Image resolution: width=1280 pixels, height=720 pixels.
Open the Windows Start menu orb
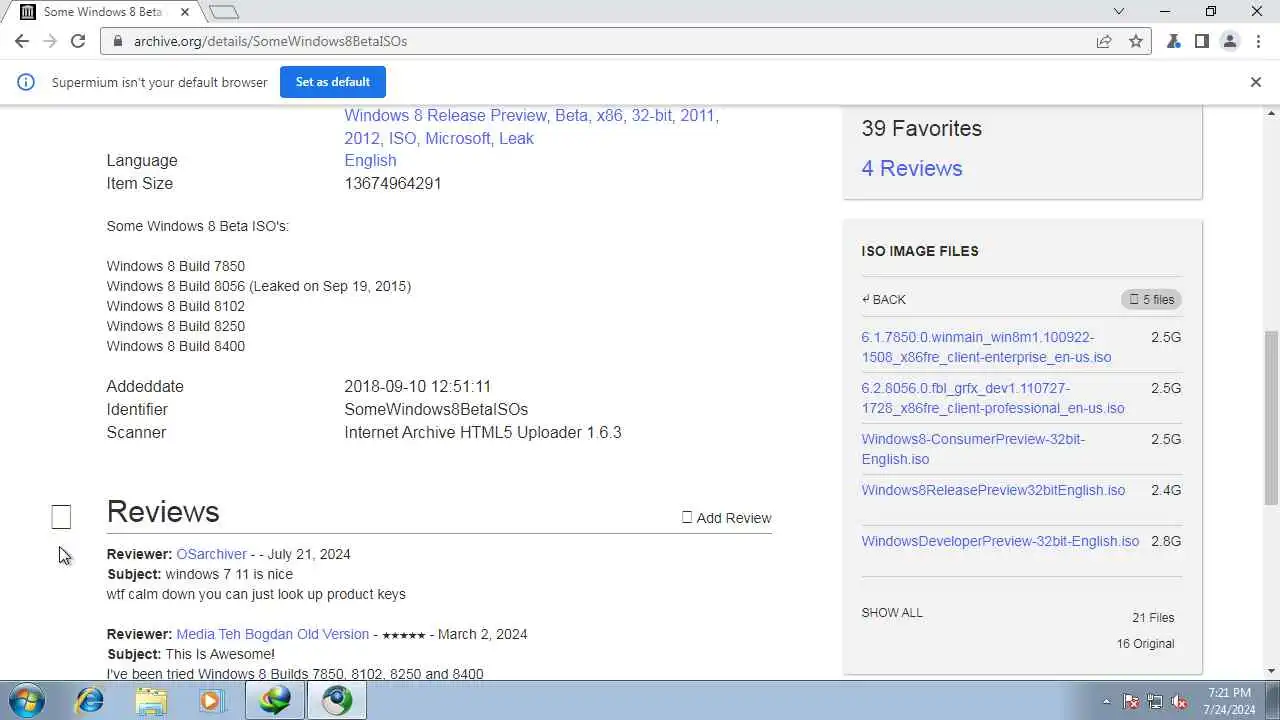(25, 700)
